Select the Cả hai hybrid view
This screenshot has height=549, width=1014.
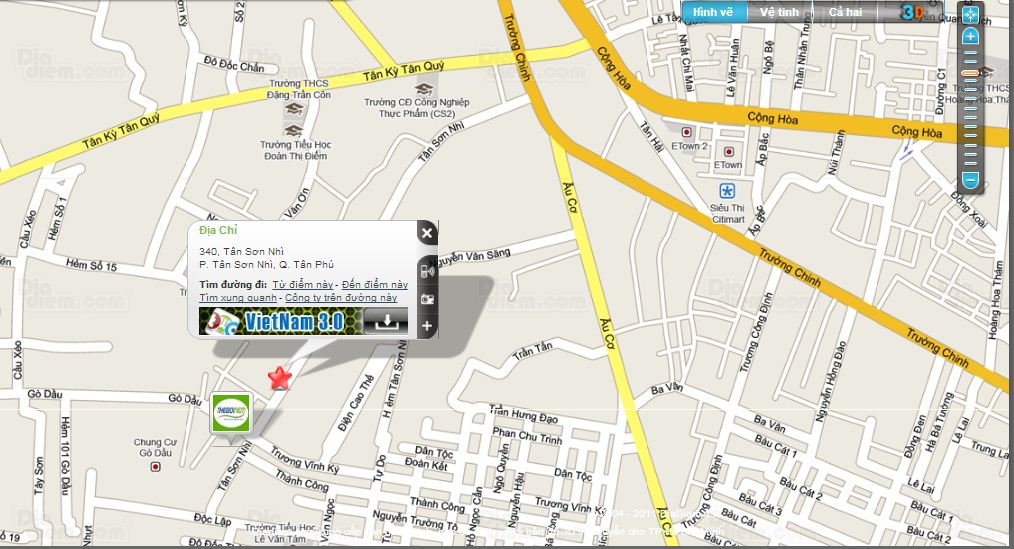[x=845, y=12]
